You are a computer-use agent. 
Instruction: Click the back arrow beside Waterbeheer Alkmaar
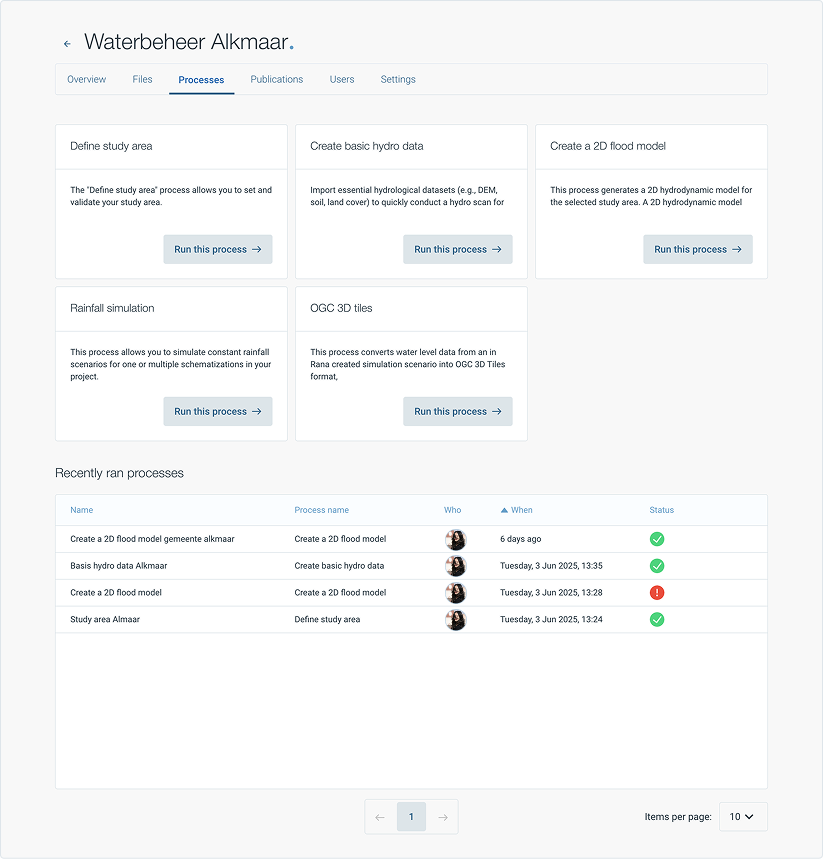[x=67, y=44]
